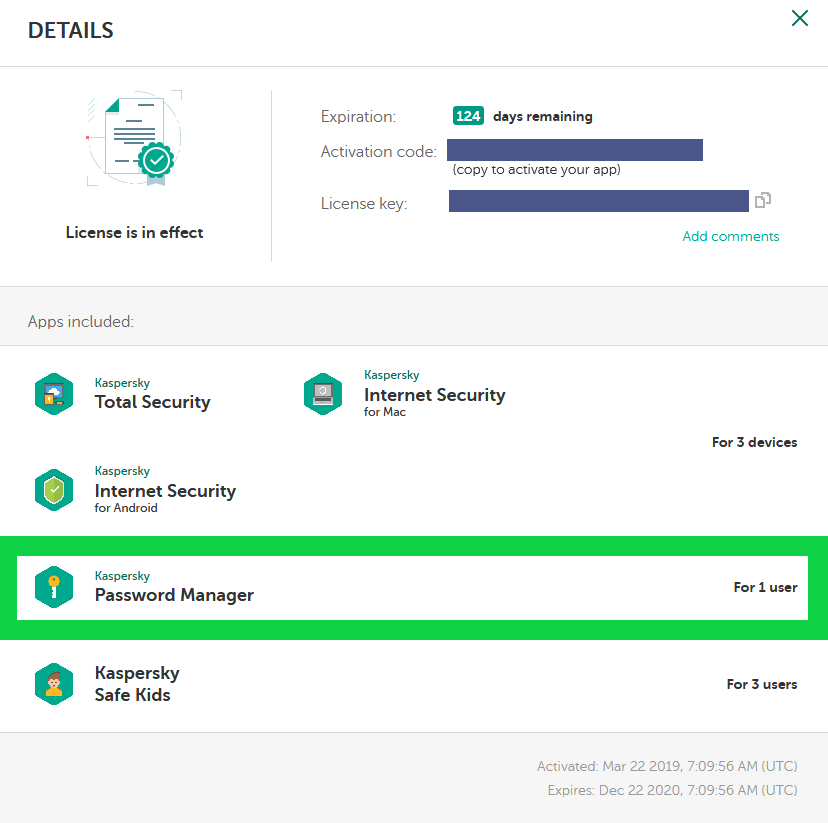The image size is (828, 823).
Task: Click the Internet Security for Mac name
Action: click(x=435, y=394)
